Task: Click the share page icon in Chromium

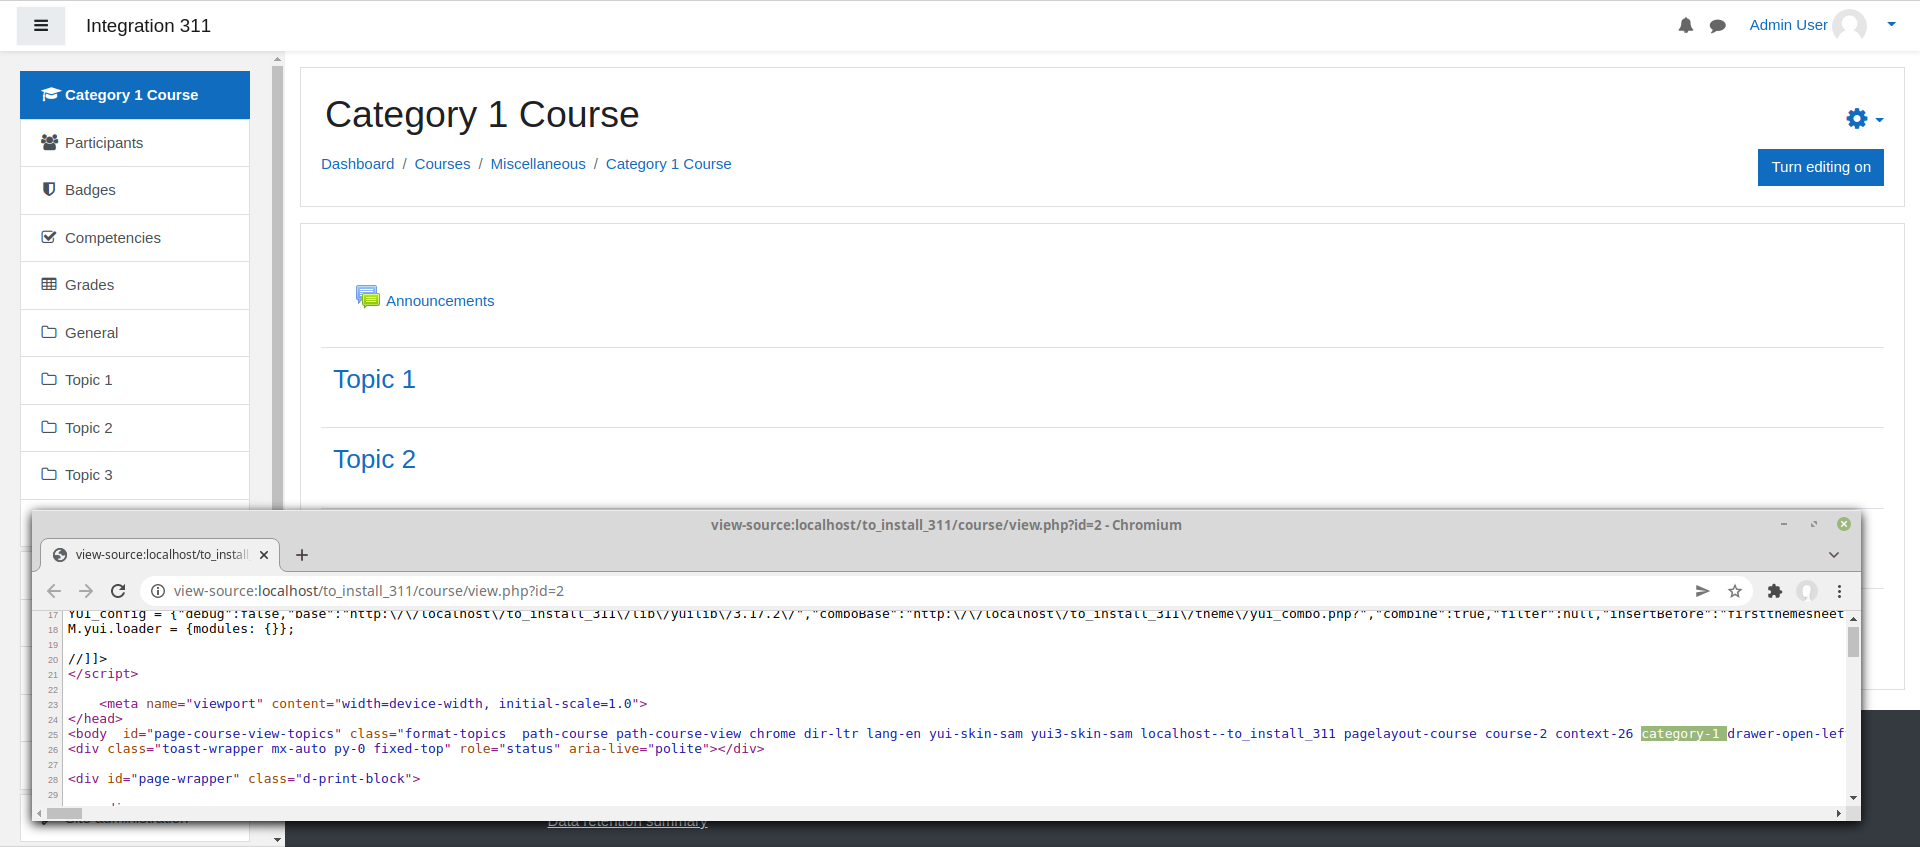Action: tap(1702, 591)
